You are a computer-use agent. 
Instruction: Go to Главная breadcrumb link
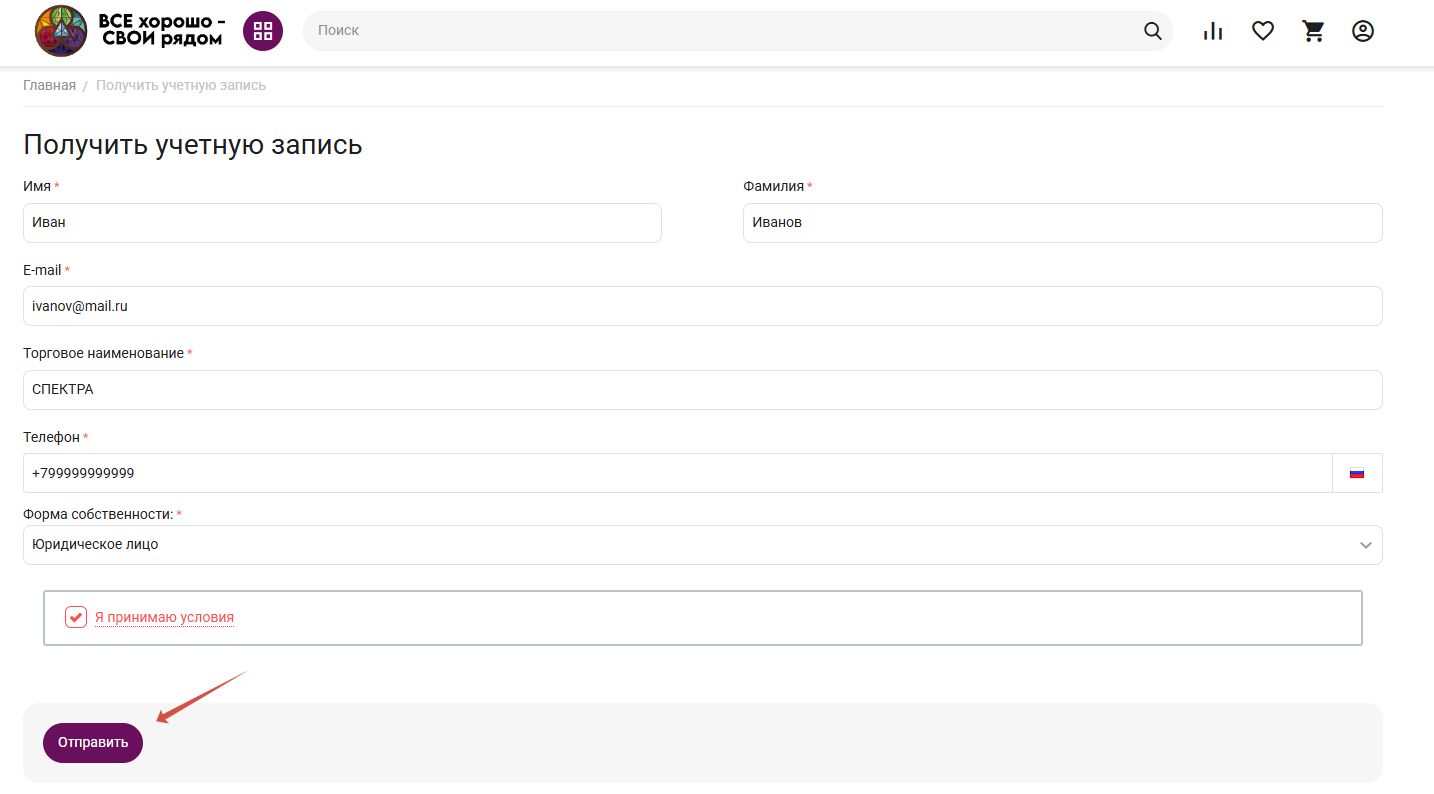(x=49, y=85)
